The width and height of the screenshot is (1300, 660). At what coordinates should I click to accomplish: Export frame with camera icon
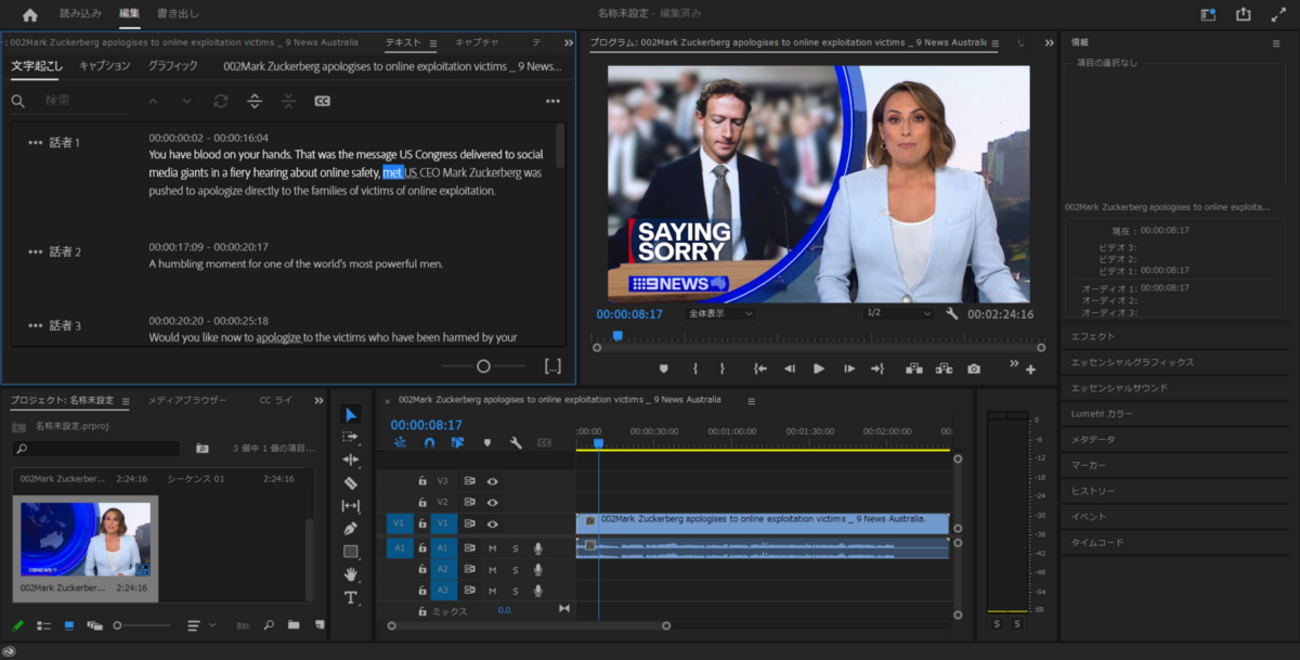click(x=974, y=369)
